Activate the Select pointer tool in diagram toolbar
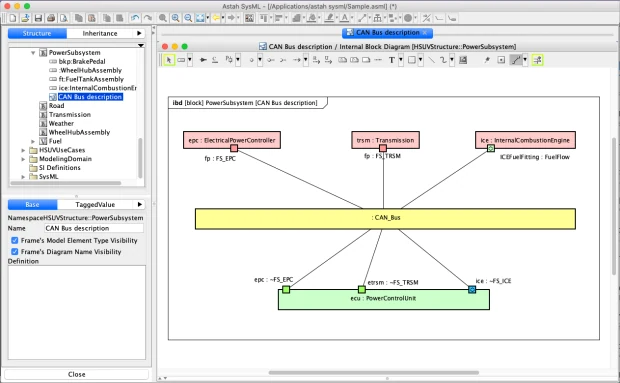This screenshot has height=383, width=620. point(169,60)
